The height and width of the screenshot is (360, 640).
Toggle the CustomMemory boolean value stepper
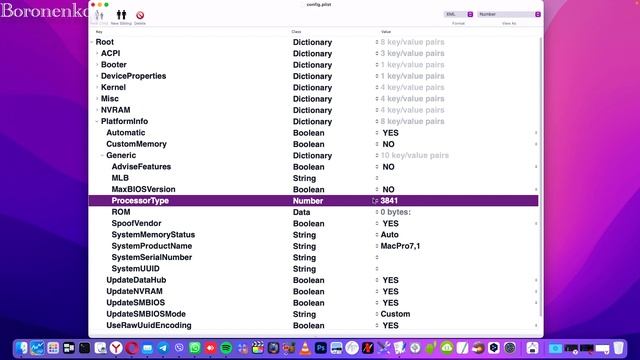[x=536, y=144]
